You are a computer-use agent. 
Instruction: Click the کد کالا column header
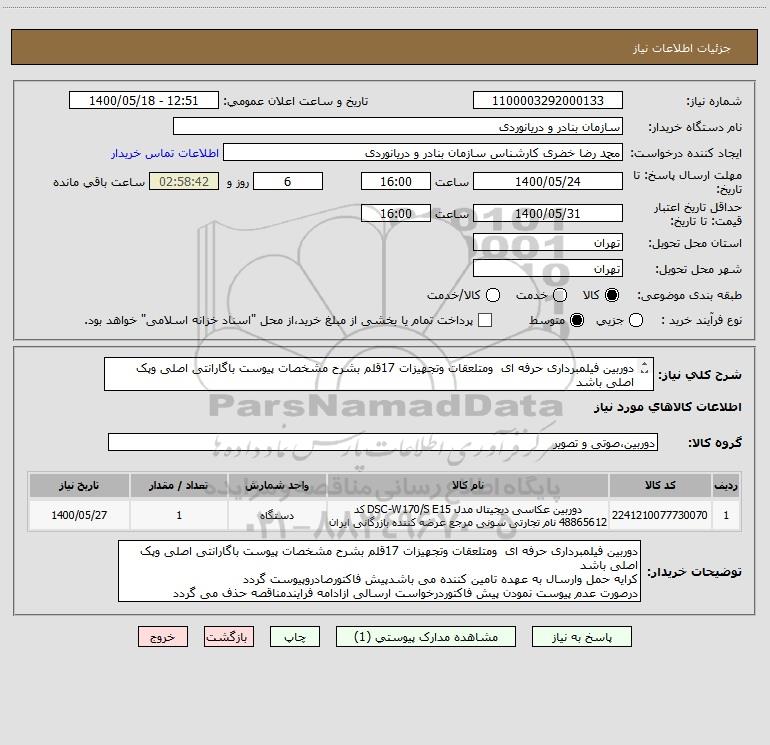pyautogui.click(x=660, y=485)
